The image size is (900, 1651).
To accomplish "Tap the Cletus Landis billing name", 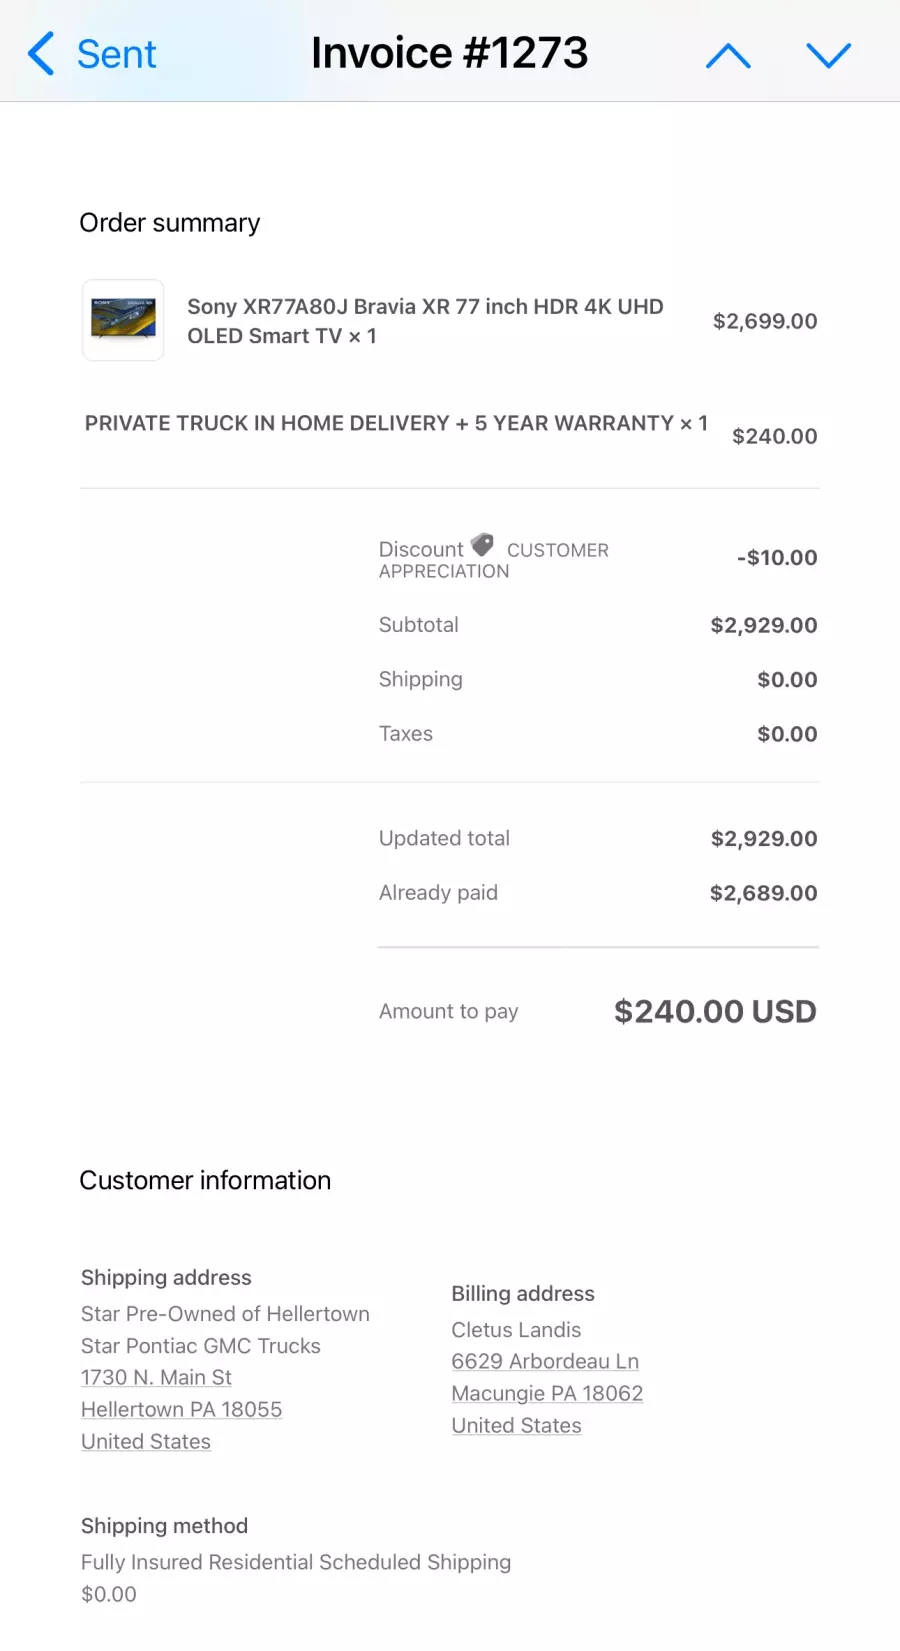I will [x=516, y=1329].
